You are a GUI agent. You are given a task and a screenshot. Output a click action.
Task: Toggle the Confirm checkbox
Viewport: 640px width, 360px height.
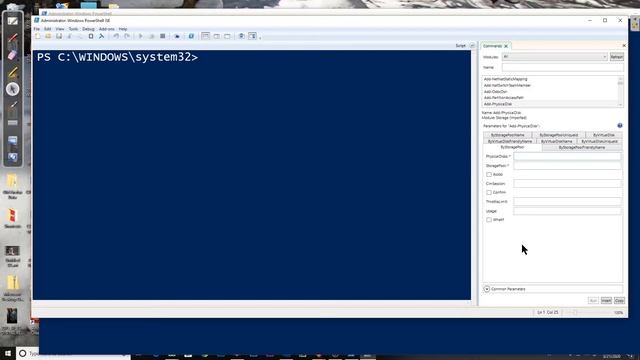489,192
